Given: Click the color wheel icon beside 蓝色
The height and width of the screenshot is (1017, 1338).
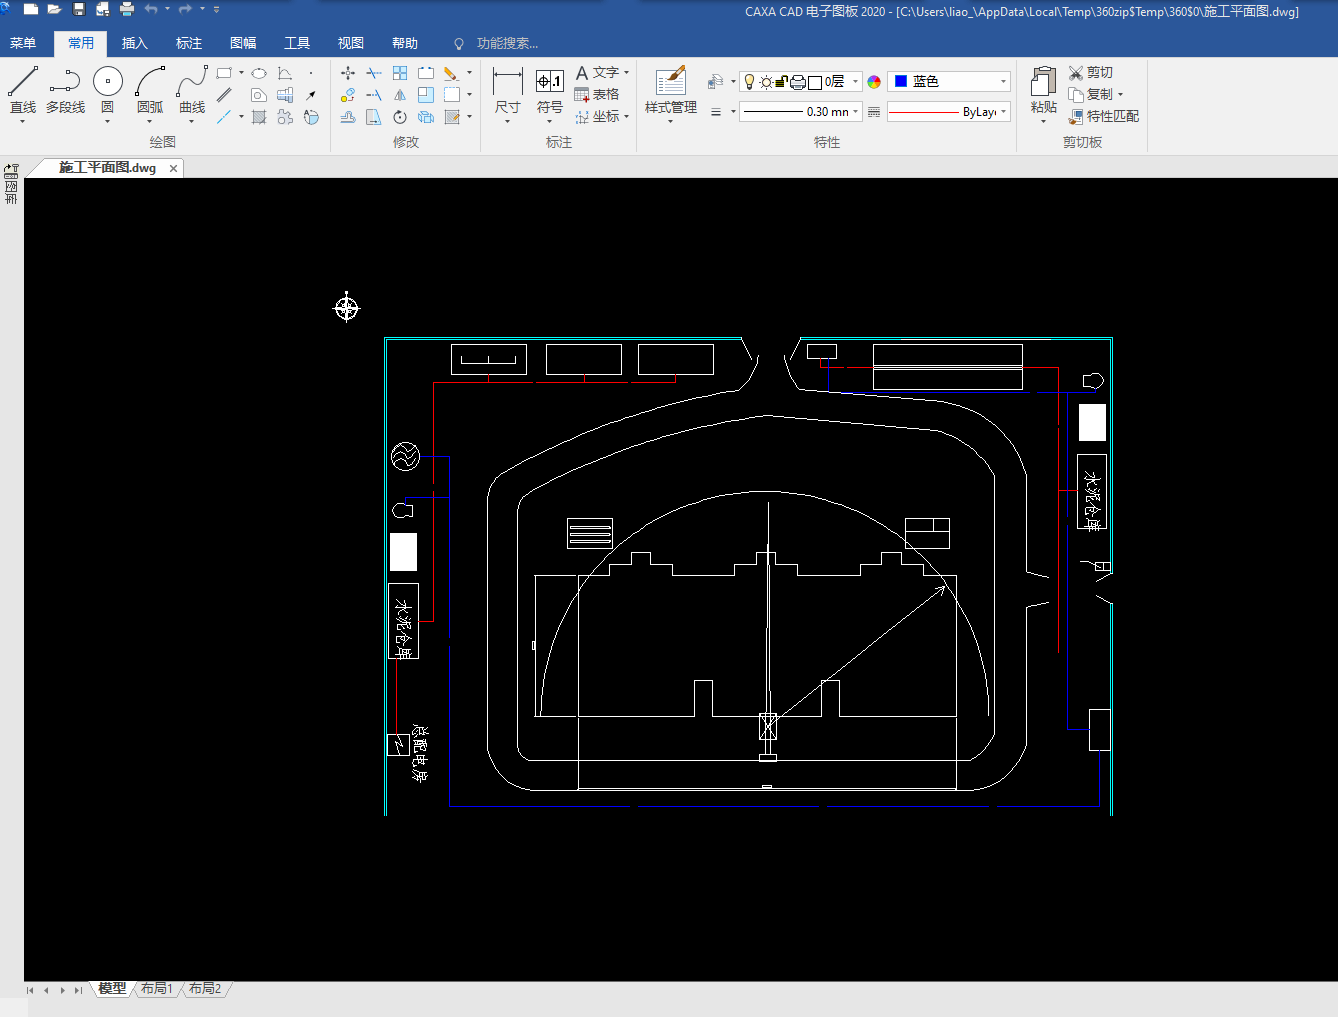Looking at the screenshot, I should [874, 82].
